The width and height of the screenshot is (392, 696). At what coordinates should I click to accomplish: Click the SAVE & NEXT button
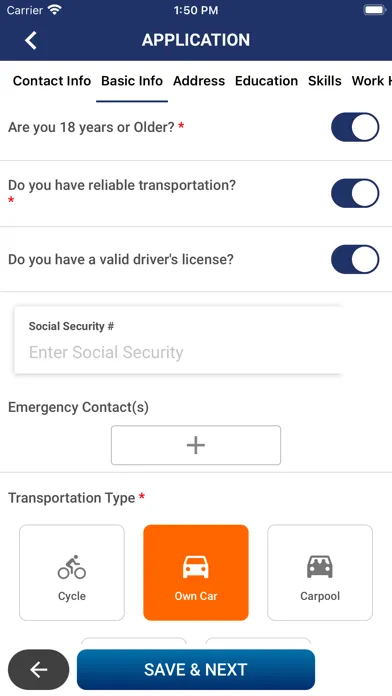coord(196,669)
